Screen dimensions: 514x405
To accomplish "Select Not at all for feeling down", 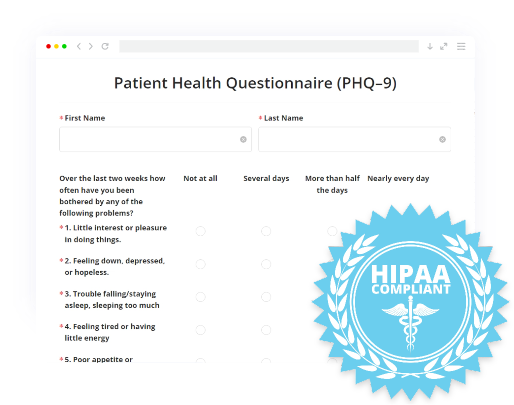I will point(200,264).
